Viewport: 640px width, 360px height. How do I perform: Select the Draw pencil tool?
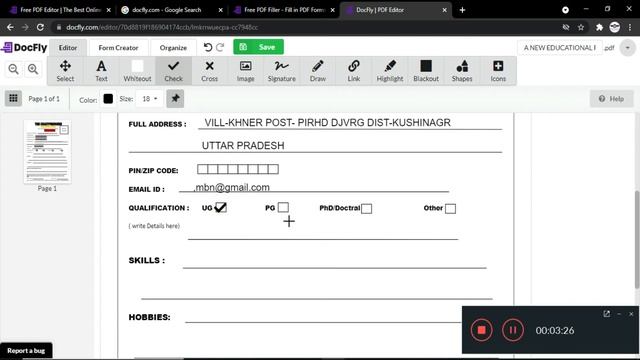click(x=318, y=71)
